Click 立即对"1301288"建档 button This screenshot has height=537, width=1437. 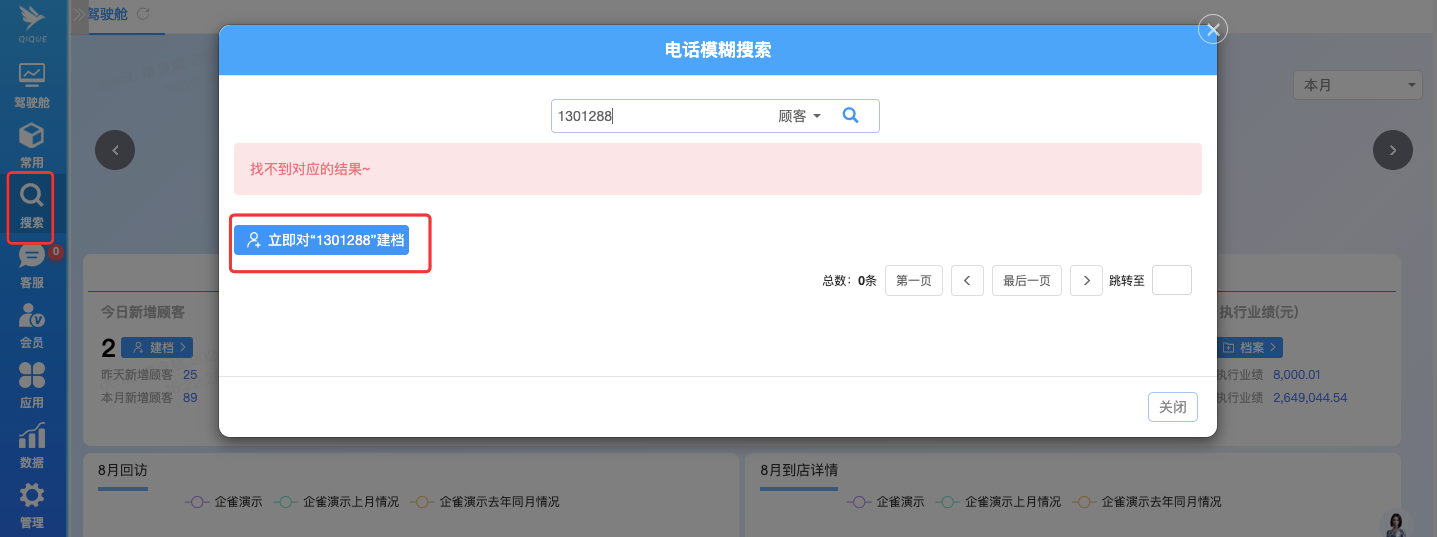322,240
